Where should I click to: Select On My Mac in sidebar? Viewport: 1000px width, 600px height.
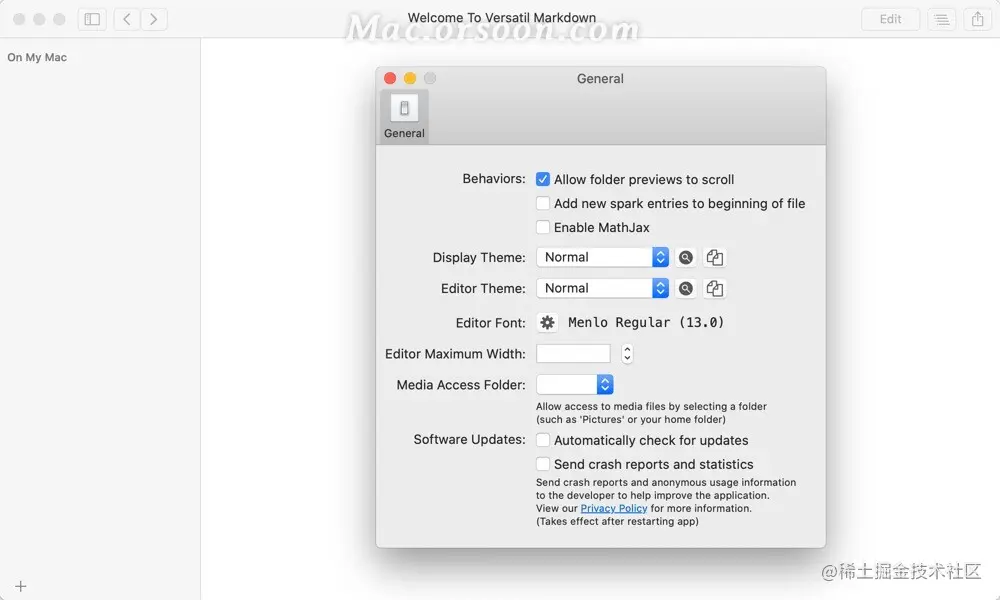coord(37,57)
